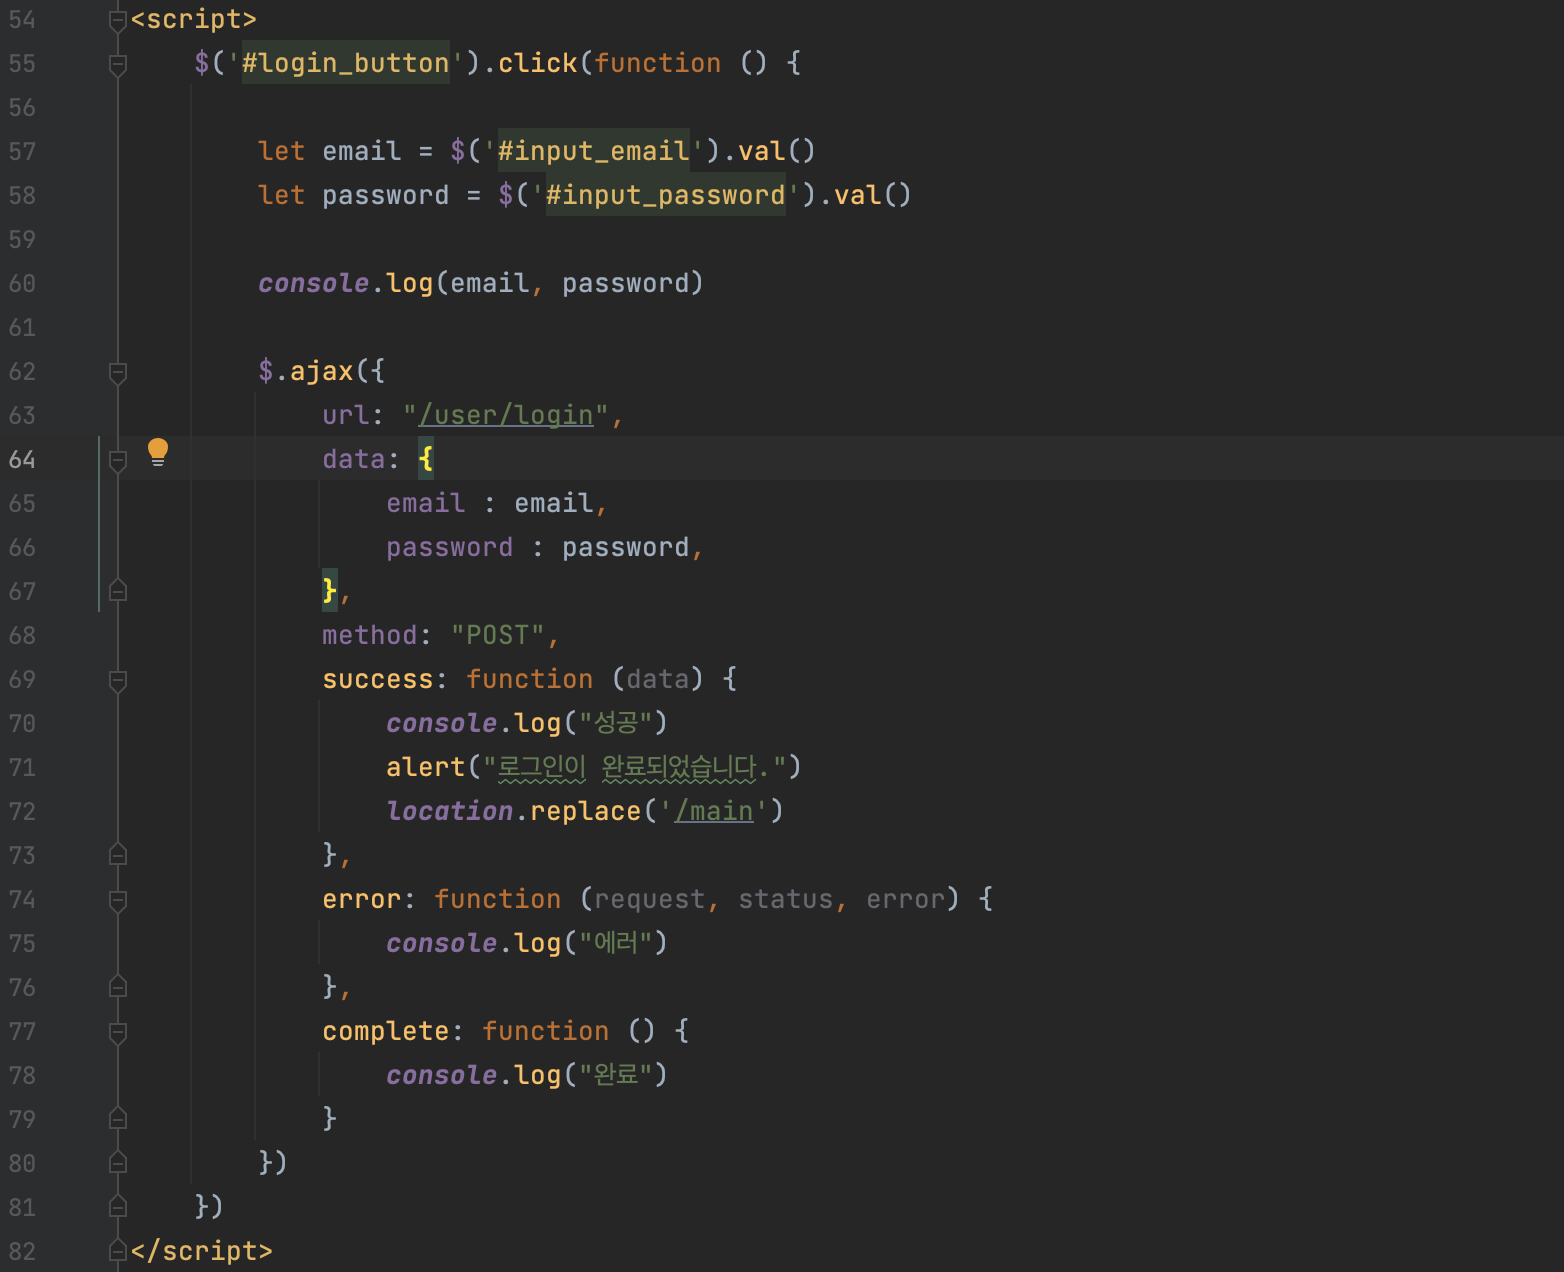Click the success: property name
The height and width of the screenshot is (1272, 1564).
pos(378,679)
